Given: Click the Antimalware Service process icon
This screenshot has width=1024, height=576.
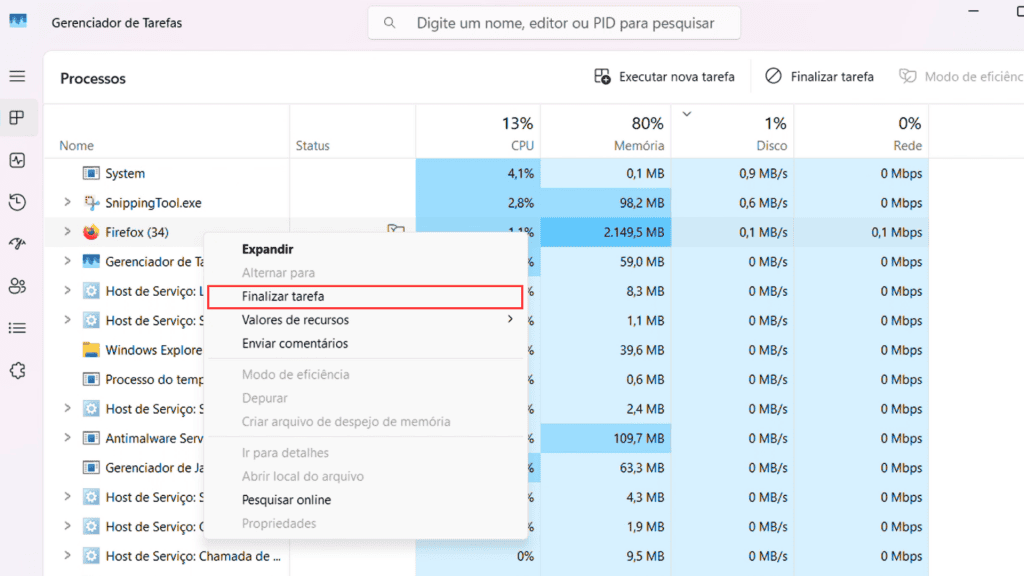Looking at the screenshot, I should (91, 438).
